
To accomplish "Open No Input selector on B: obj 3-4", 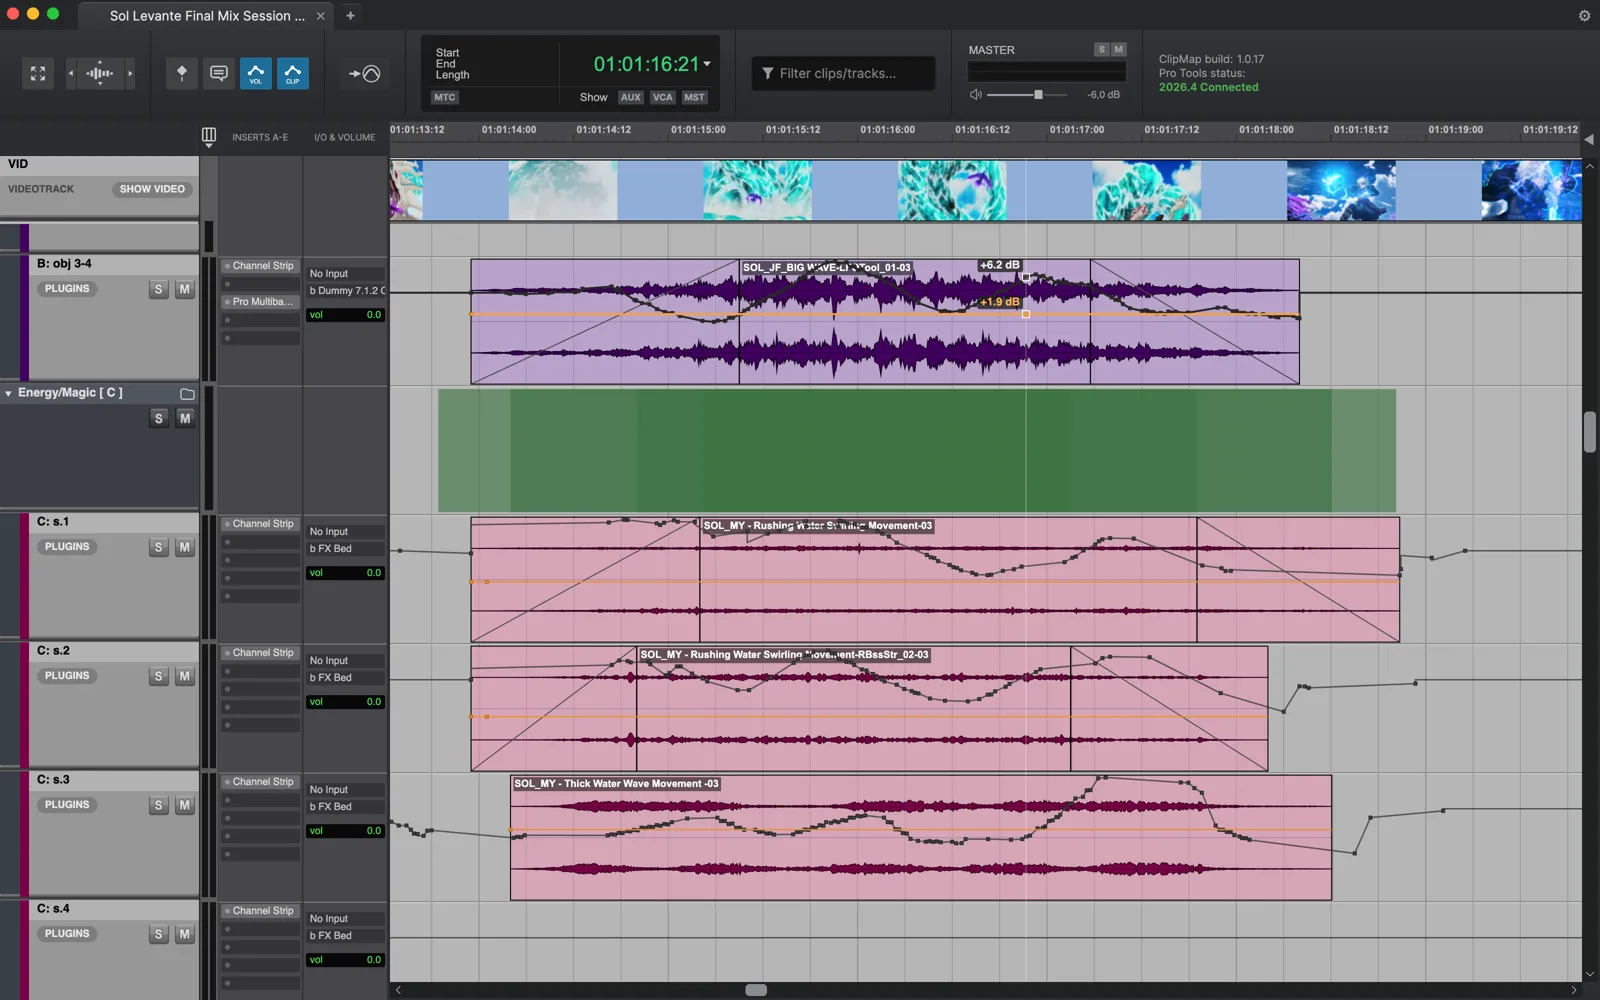I will [345, 273].
